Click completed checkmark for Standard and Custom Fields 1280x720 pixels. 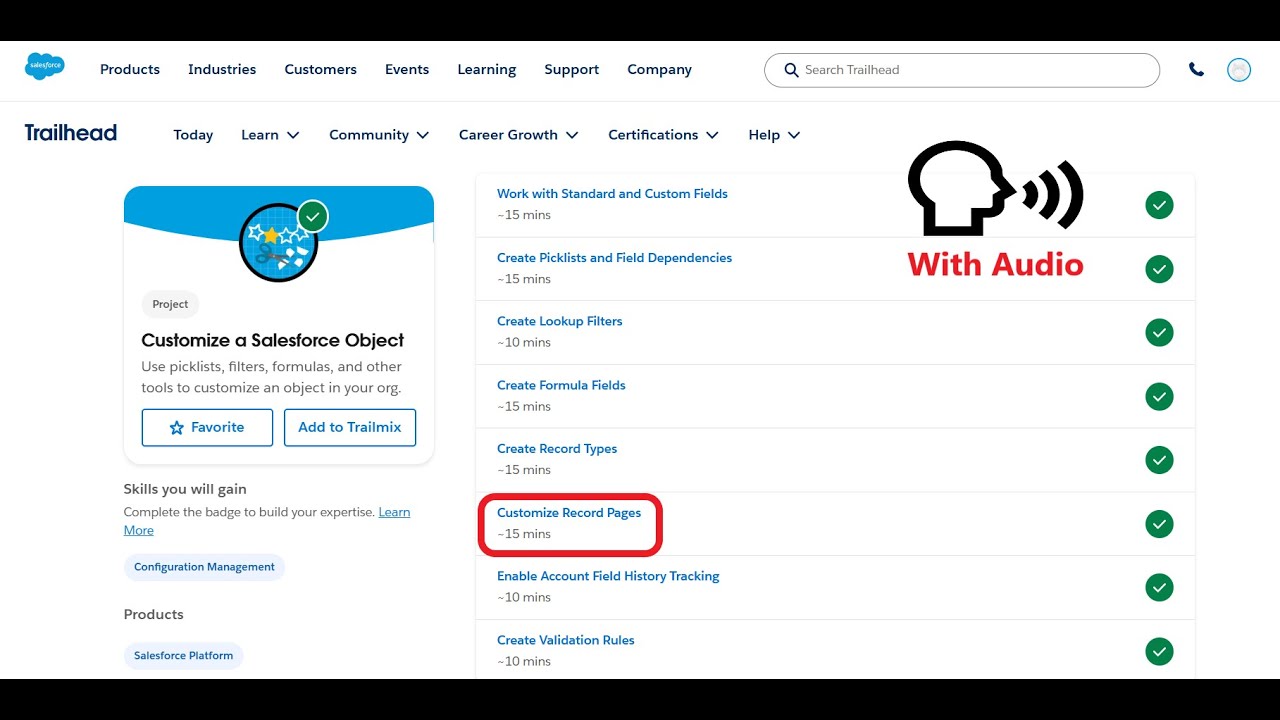point(1159,205)
